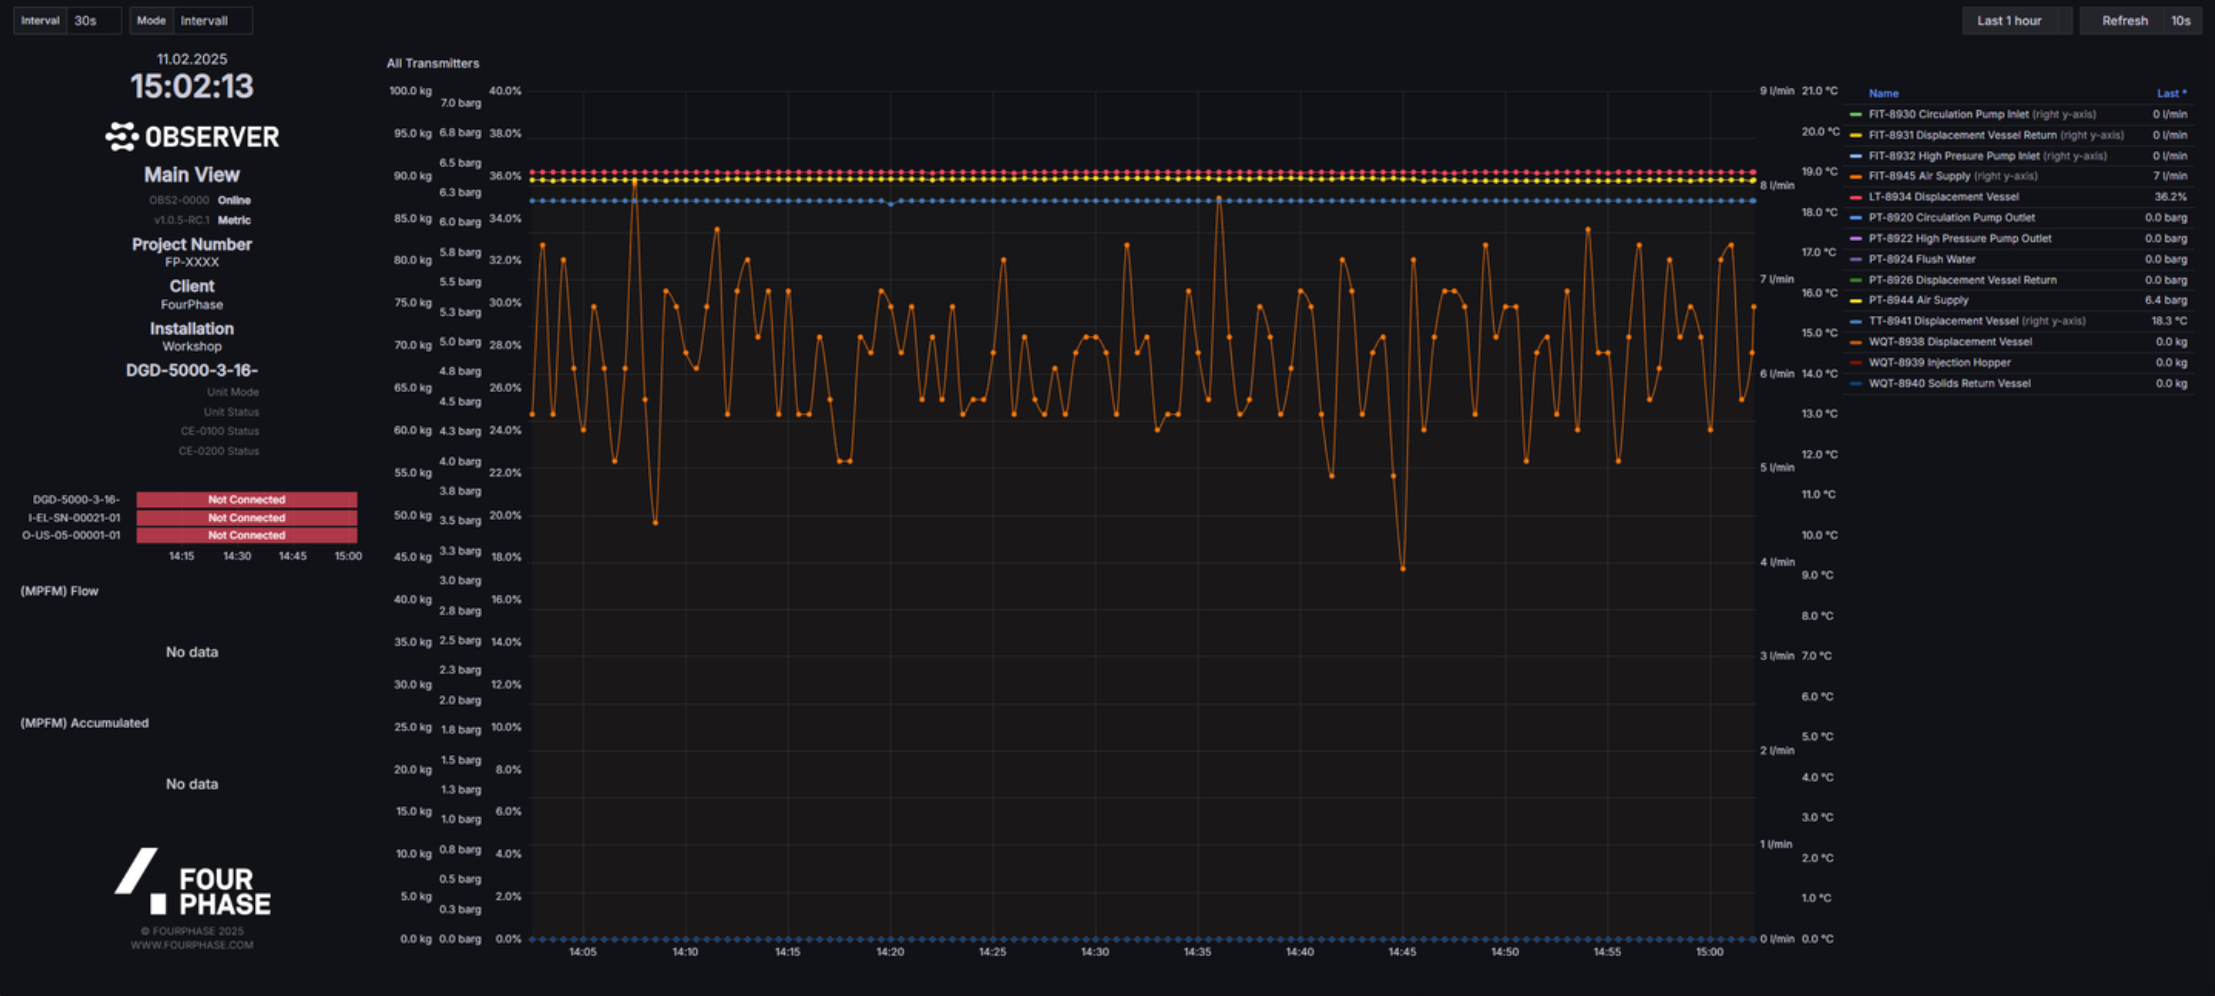This screenshot has width=2215, height=996.
Task: Click WQT-8940 Solids Return Vessel legend entry
Action: coord(1949,383)
